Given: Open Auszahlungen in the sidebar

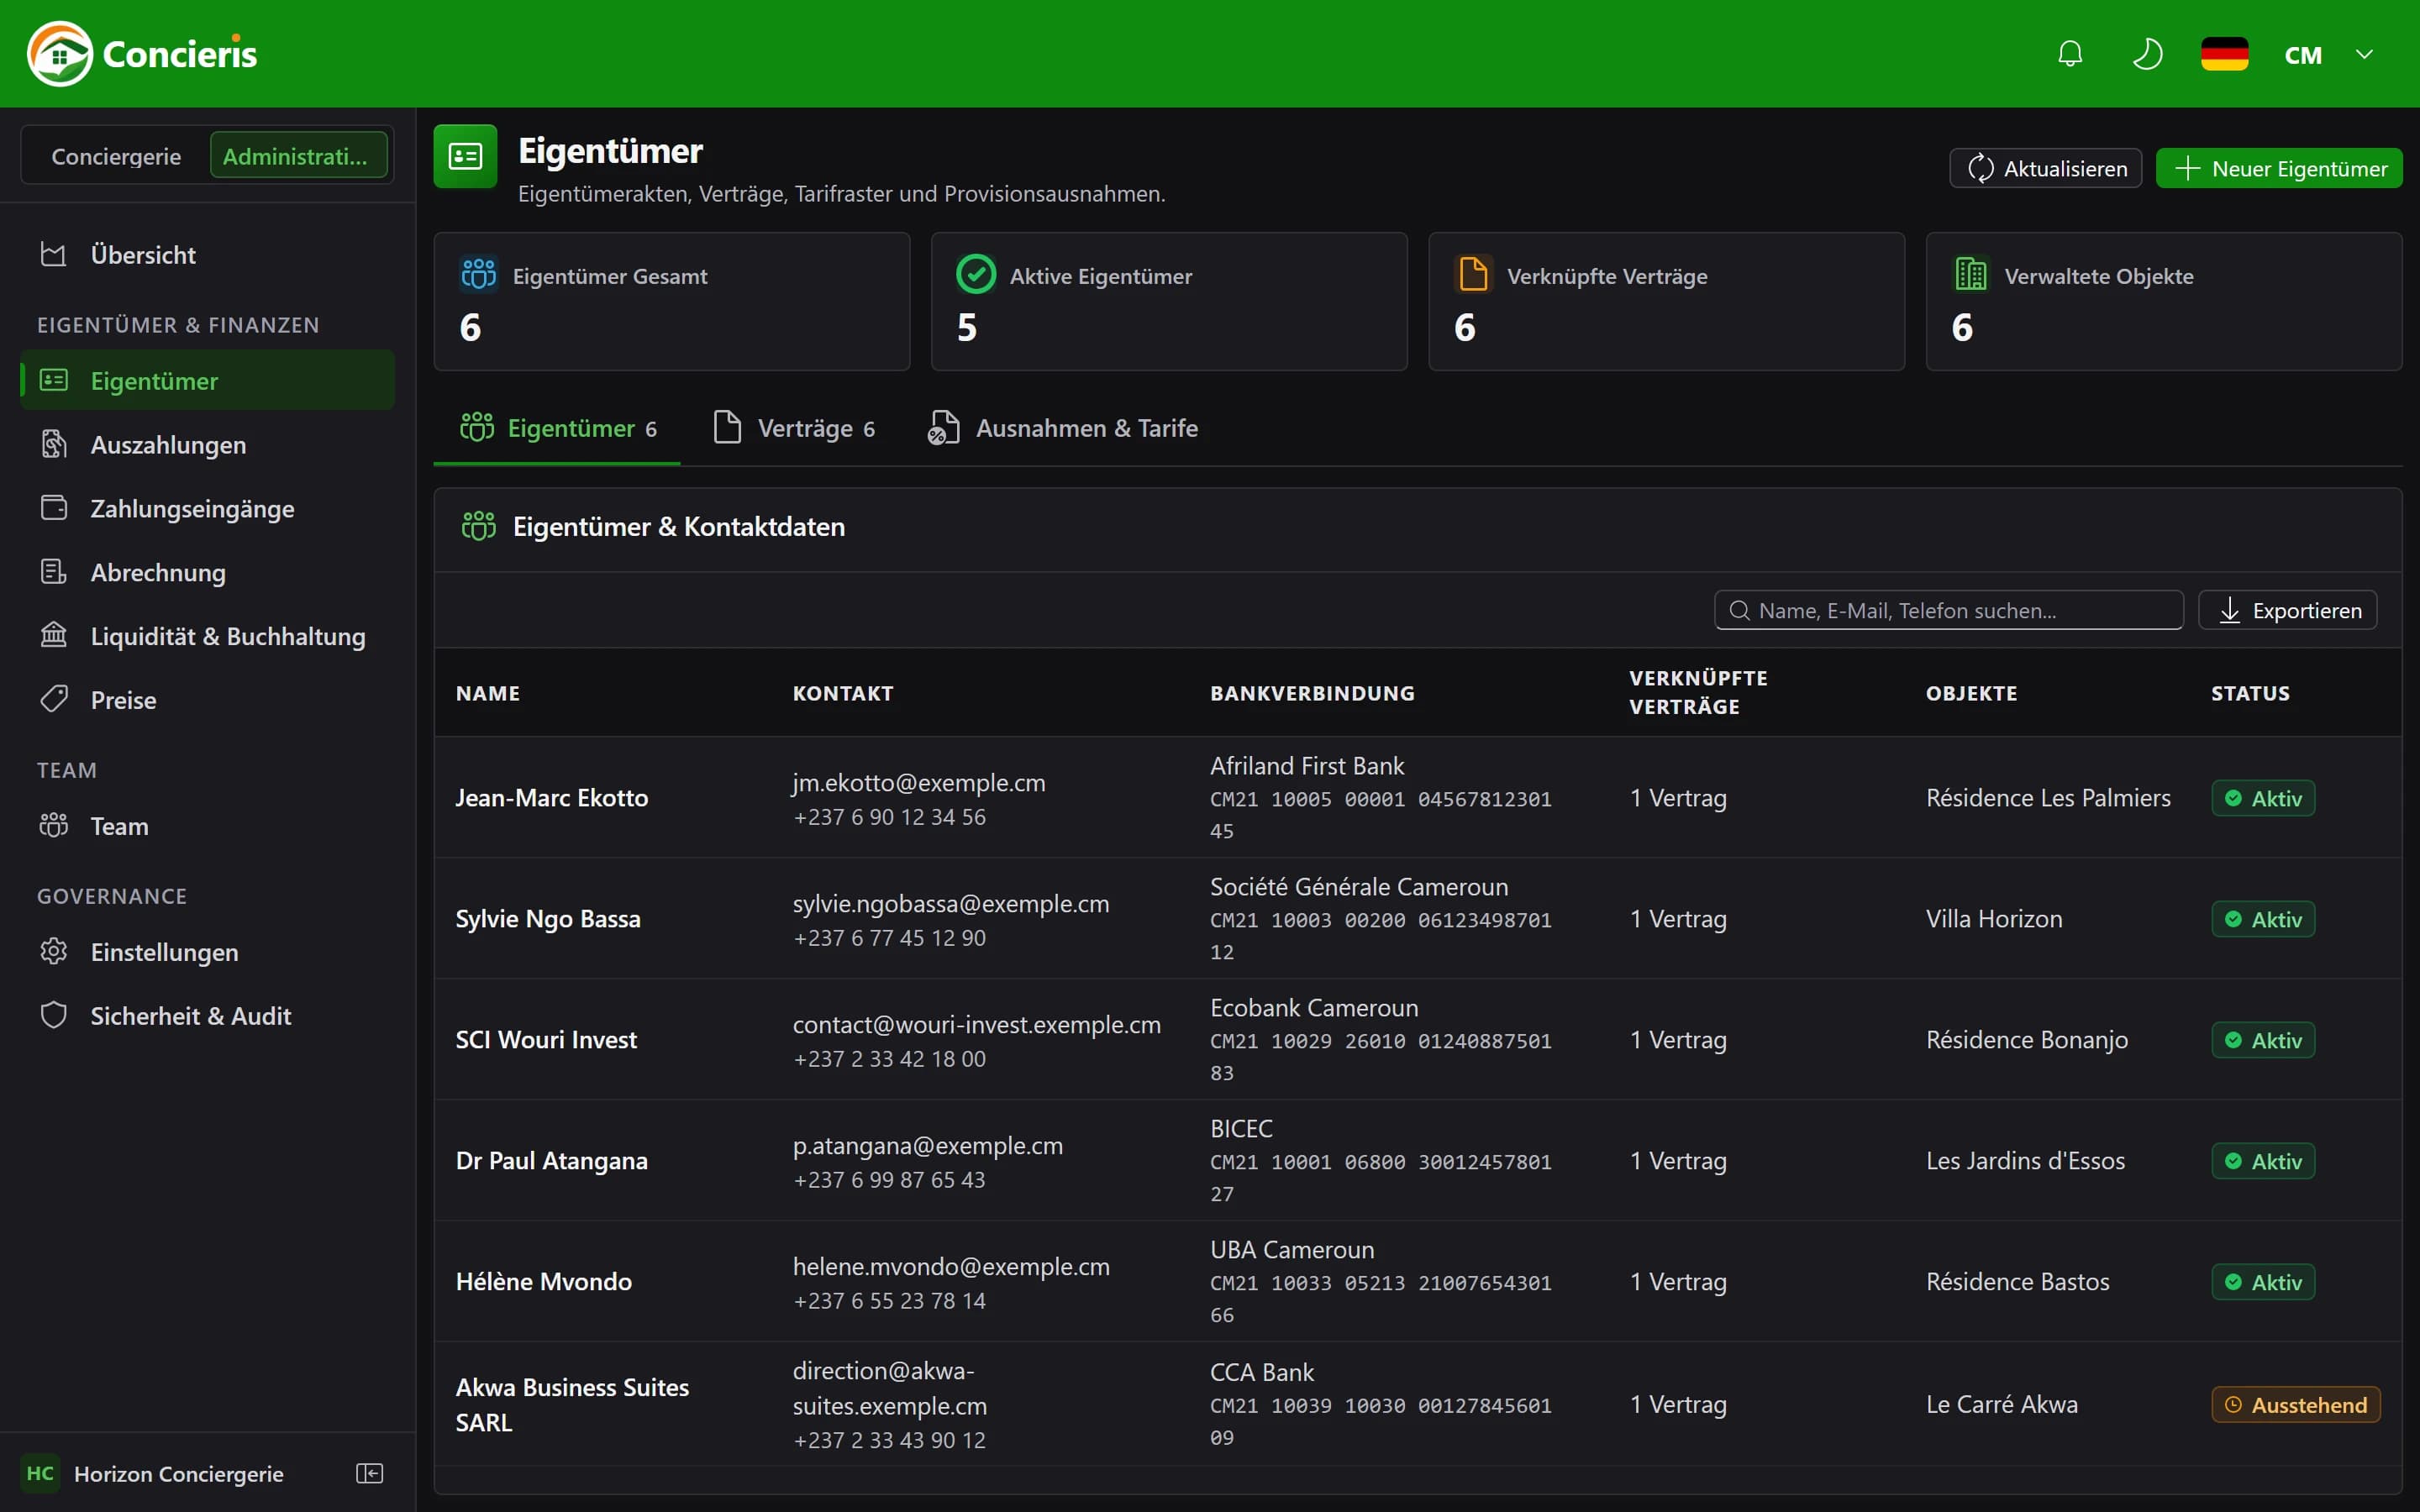Looking at the screenshot, I should click(x=207, y=445).
